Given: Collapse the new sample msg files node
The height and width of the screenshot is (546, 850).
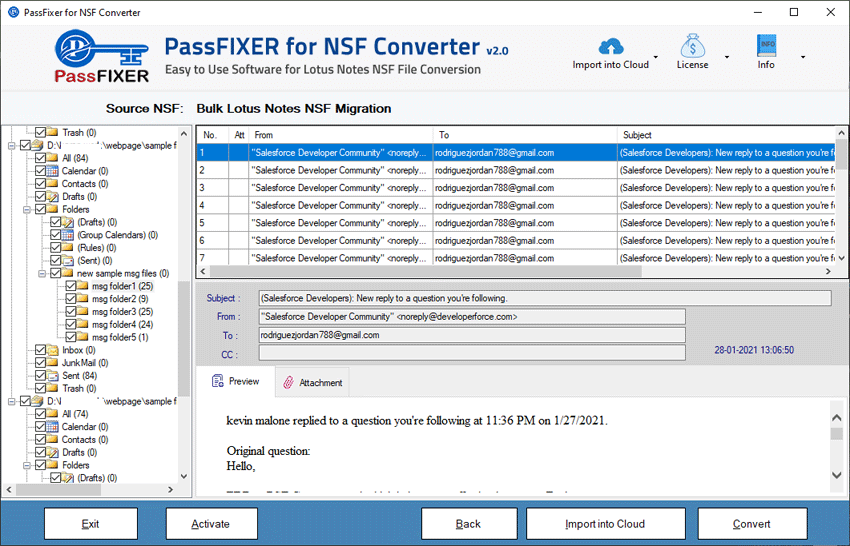Looking at the screenshot, I should click(x=42, y=273).
